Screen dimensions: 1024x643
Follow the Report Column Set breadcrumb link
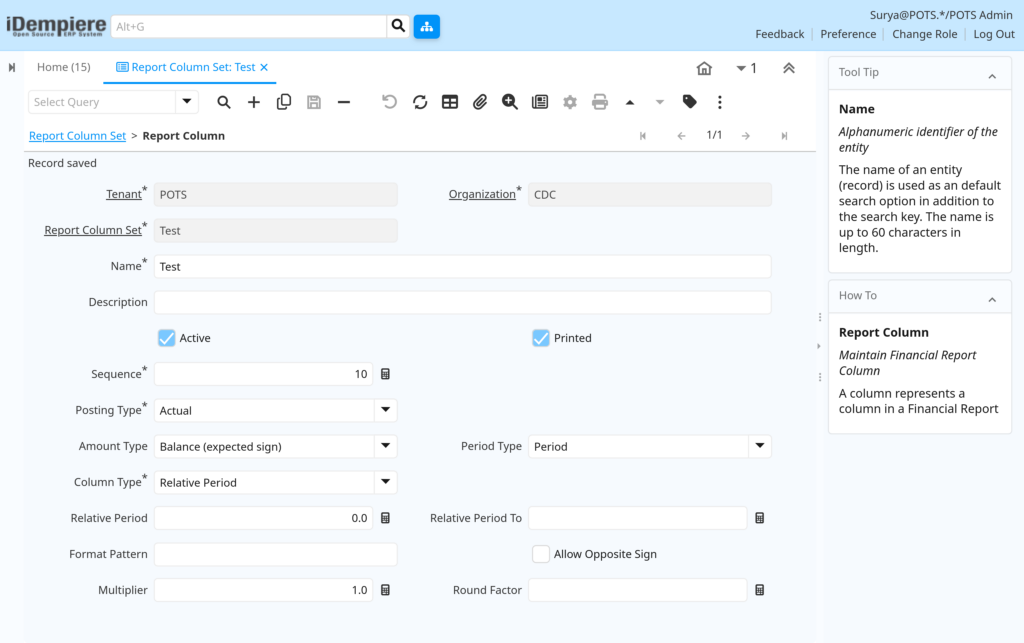point(77,136)
